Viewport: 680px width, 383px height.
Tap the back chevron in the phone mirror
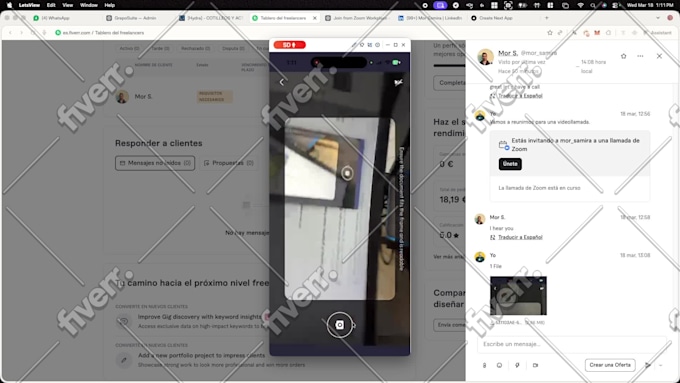click(282, 82)
